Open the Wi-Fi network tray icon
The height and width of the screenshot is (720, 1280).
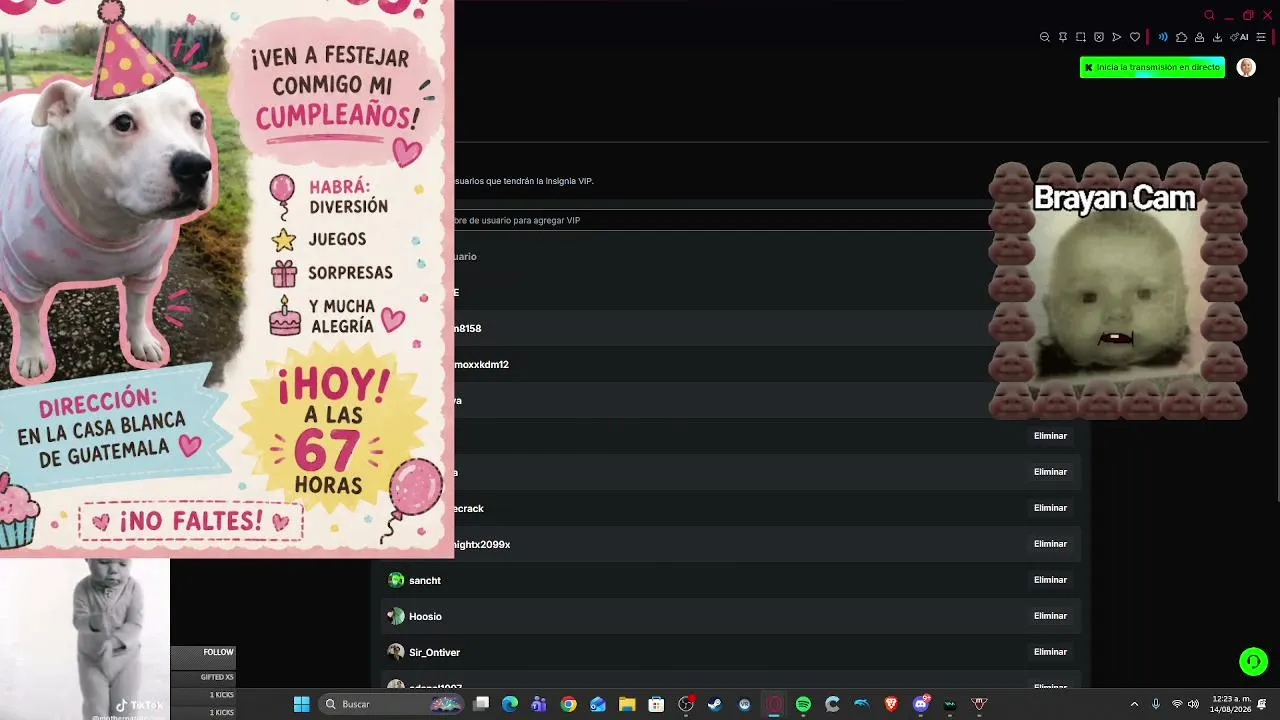(x=1177, y=704)
